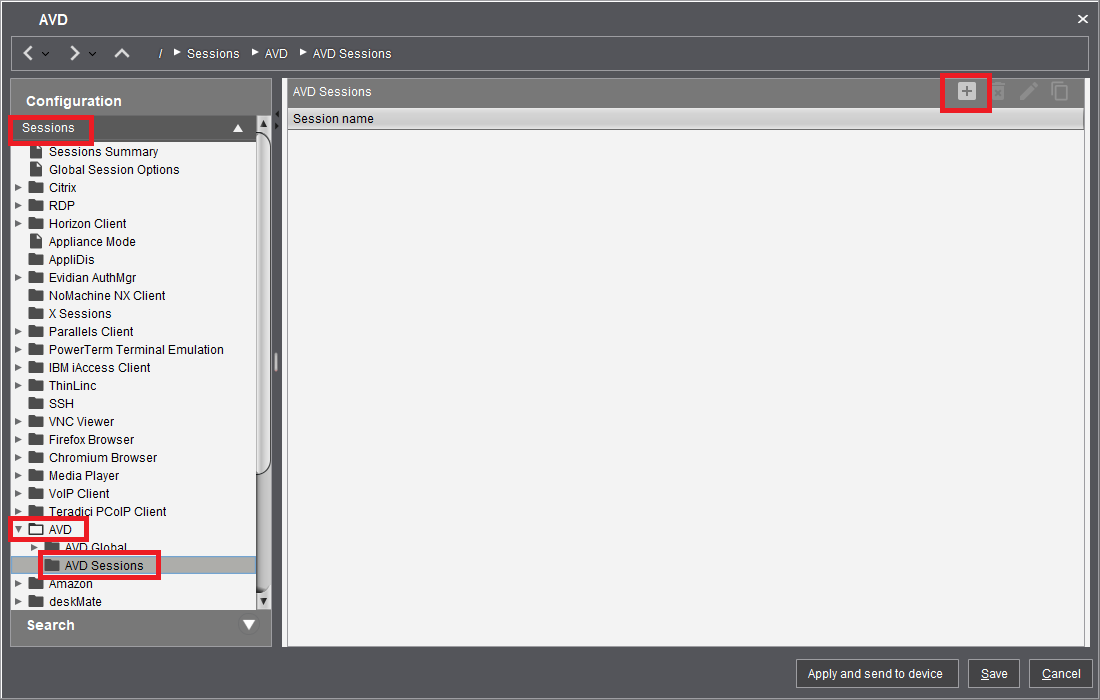Open Global Session Options page
Image resolution: width=1100 pixels, height=700 pixels.
[x=114, y=170]
